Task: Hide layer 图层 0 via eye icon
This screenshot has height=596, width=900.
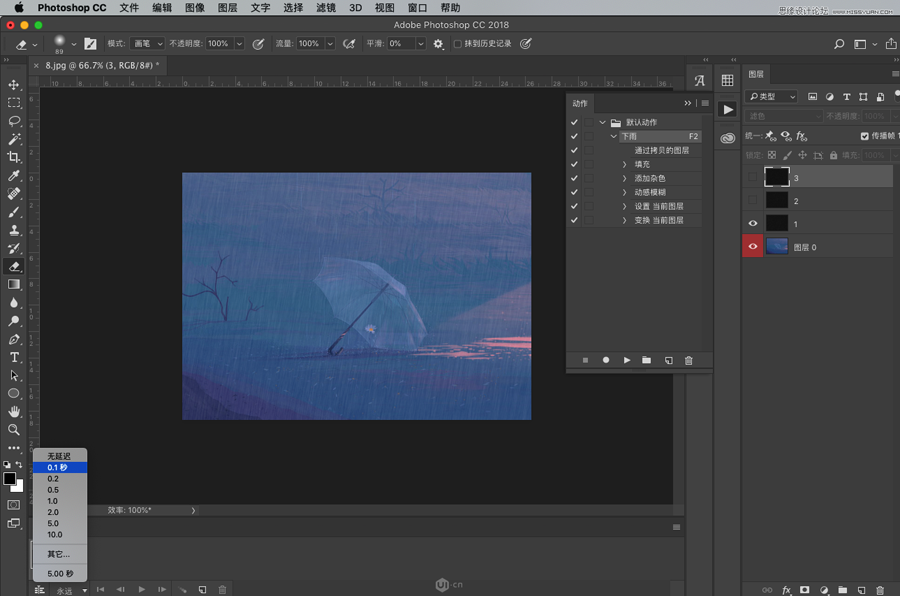Action: (753, 247)
